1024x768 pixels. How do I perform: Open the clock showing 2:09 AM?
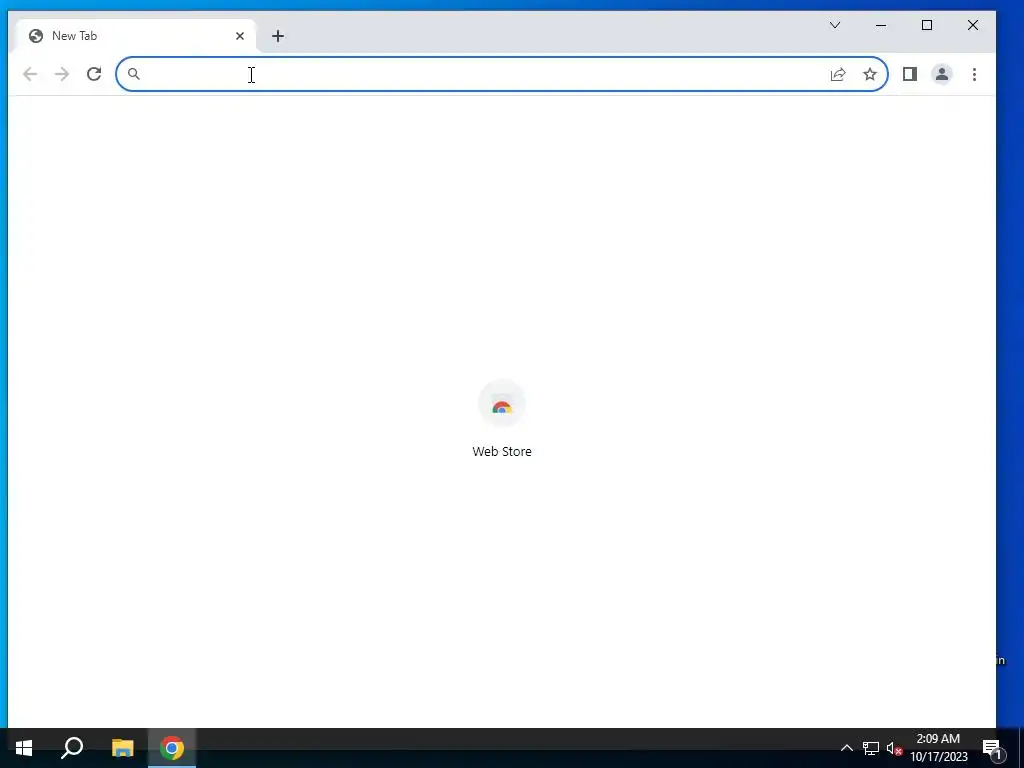pyautogui.click(x=938, y=748)
